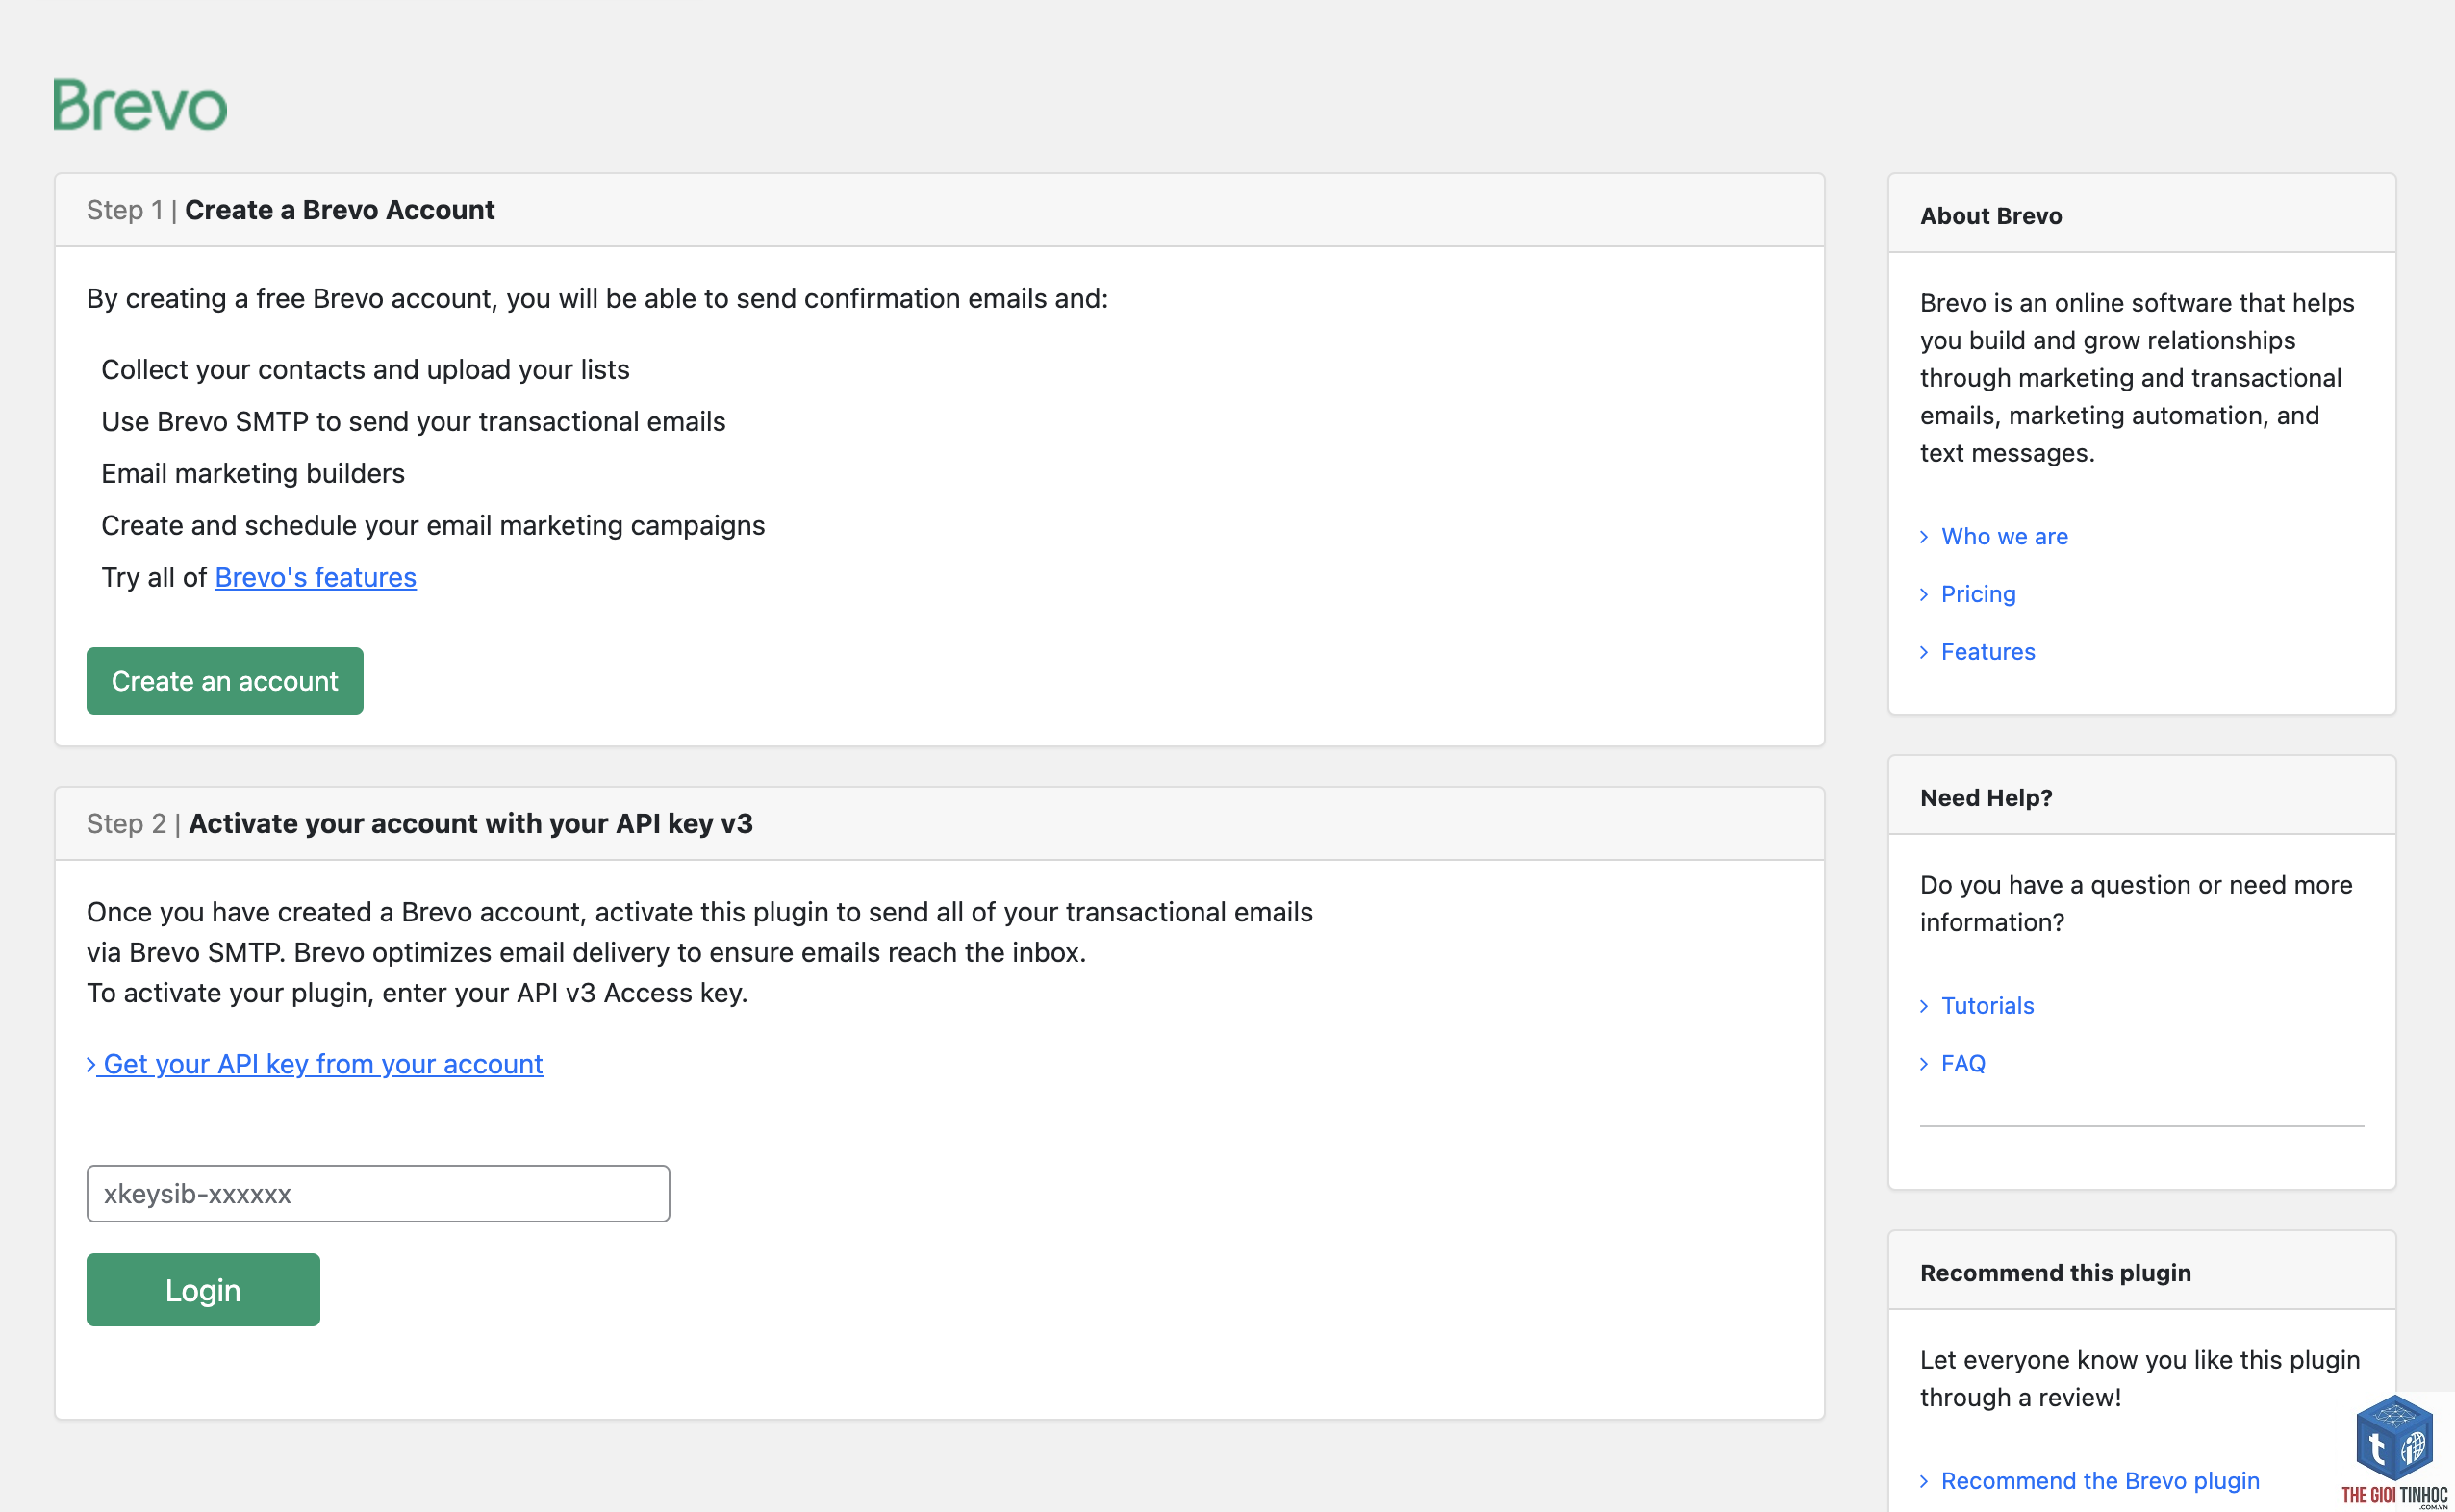Screen dimensions: 2455x1512
Task: Click 'Use Brevo SMTP to send your transactional emails'
Action: point(413,422)
